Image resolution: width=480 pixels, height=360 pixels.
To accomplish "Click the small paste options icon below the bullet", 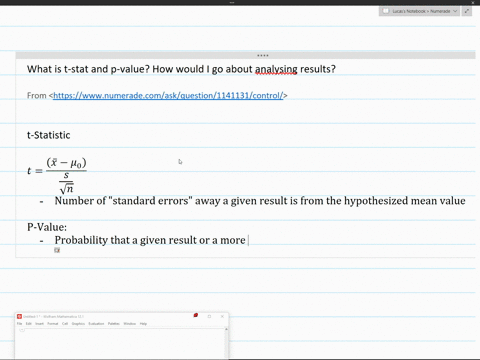I will (57, 250).
